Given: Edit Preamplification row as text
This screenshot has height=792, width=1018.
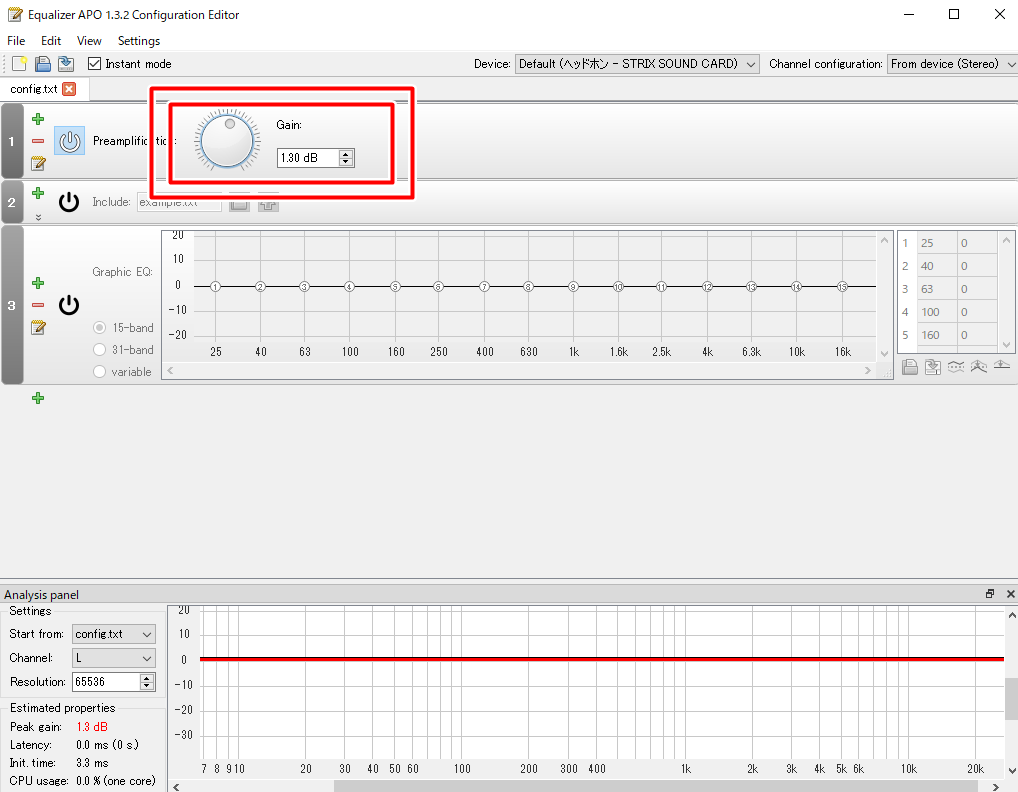Looking at the screenshot, I should tap(38, 163).
